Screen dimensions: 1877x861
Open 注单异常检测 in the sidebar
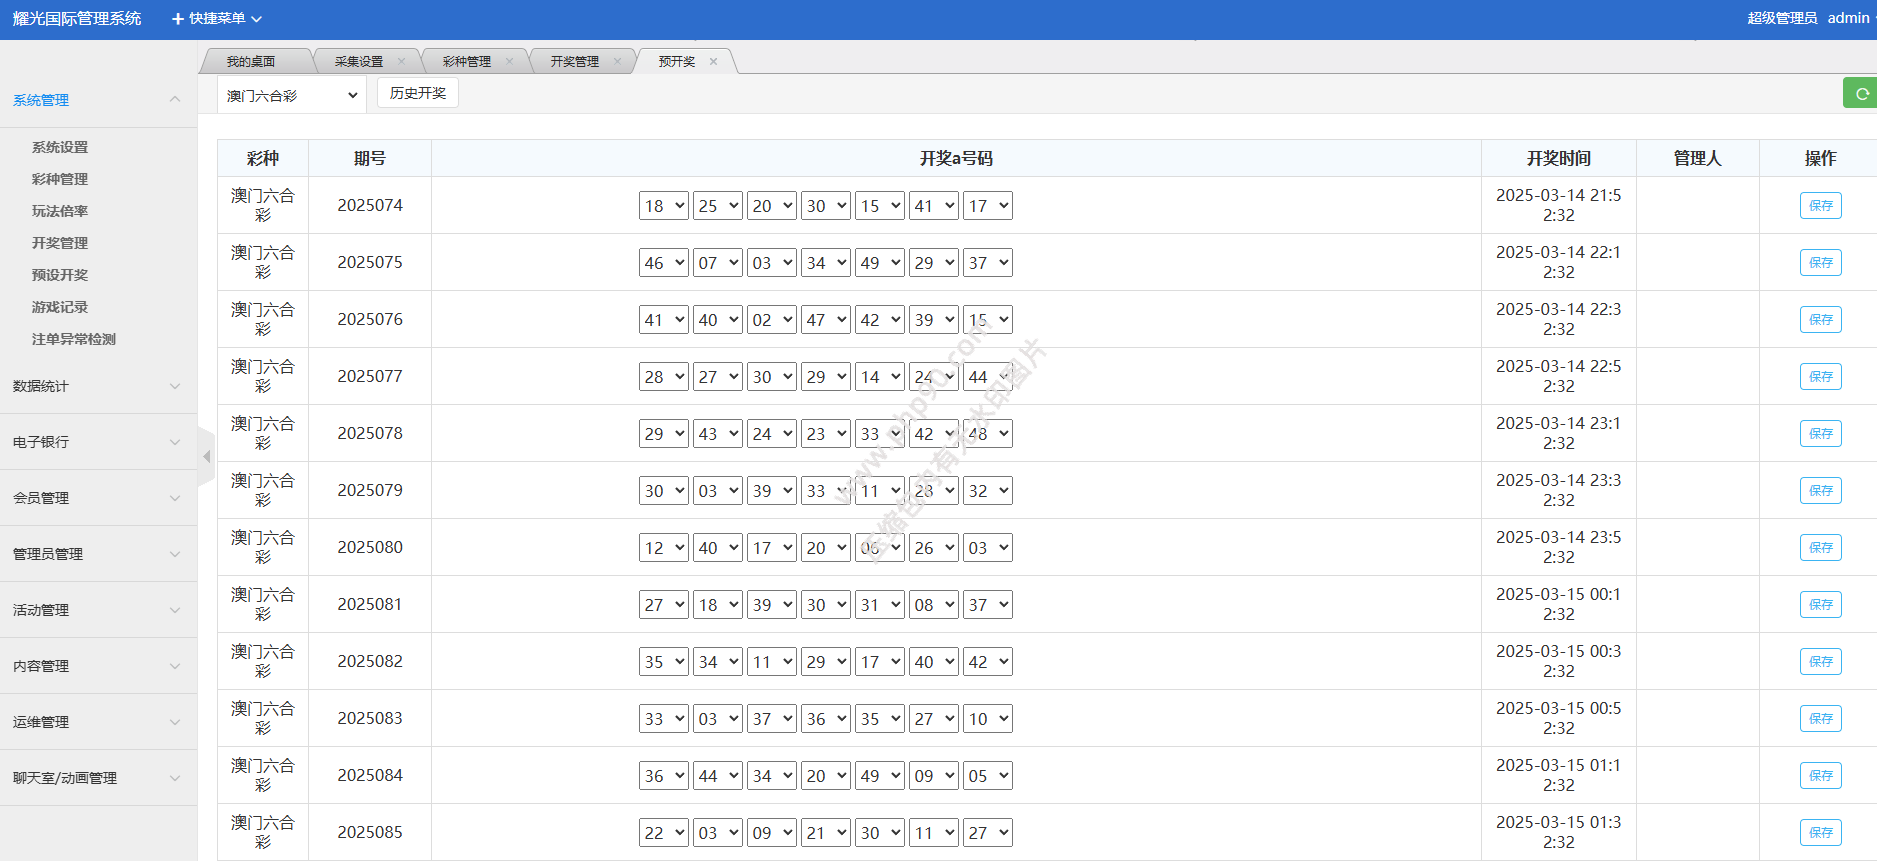click(x=74, y=339)
